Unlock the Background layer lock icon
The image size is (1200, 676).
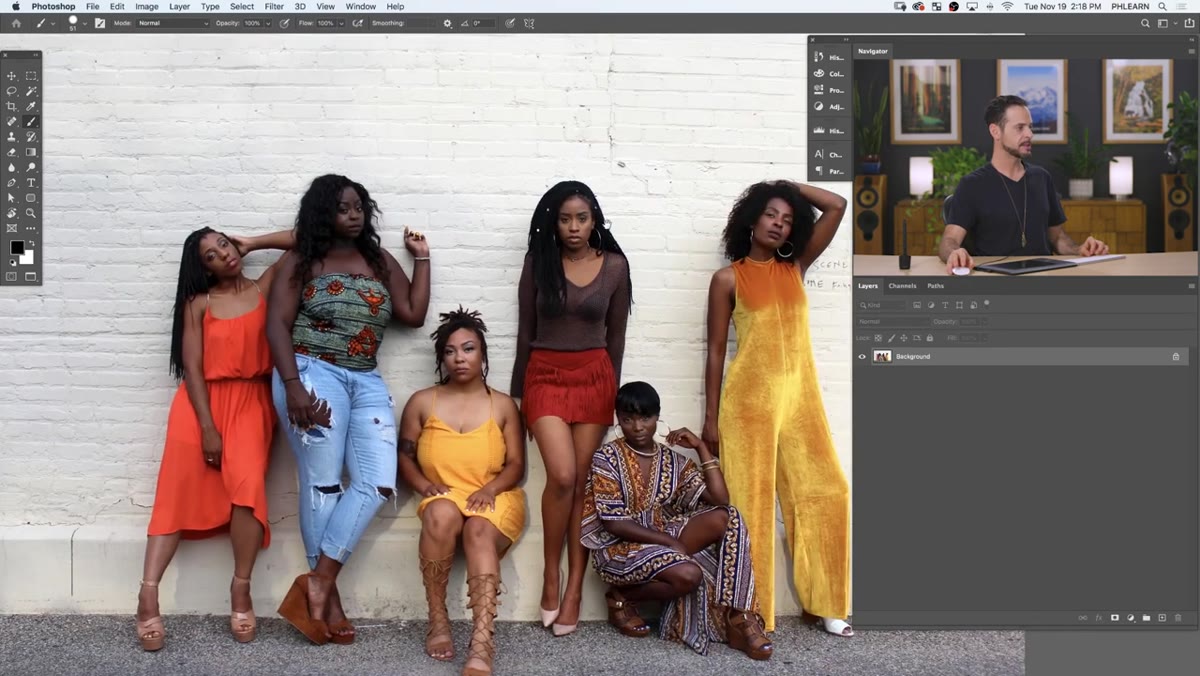point(1176,356)
